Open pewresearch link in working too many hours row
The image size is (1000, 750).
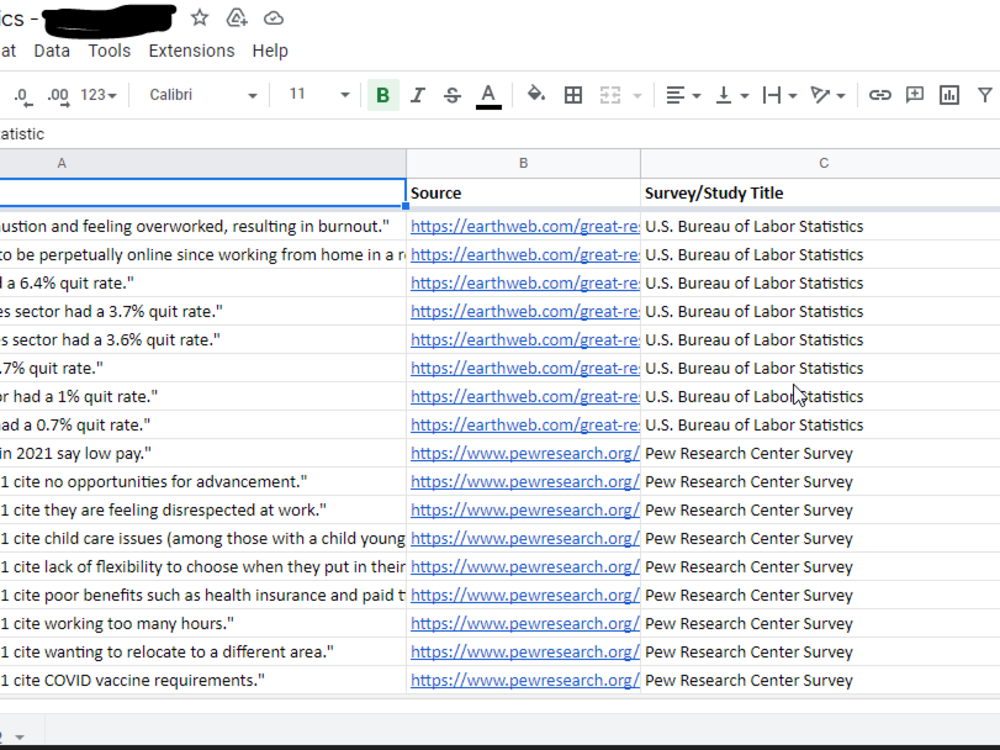(524, 624)
